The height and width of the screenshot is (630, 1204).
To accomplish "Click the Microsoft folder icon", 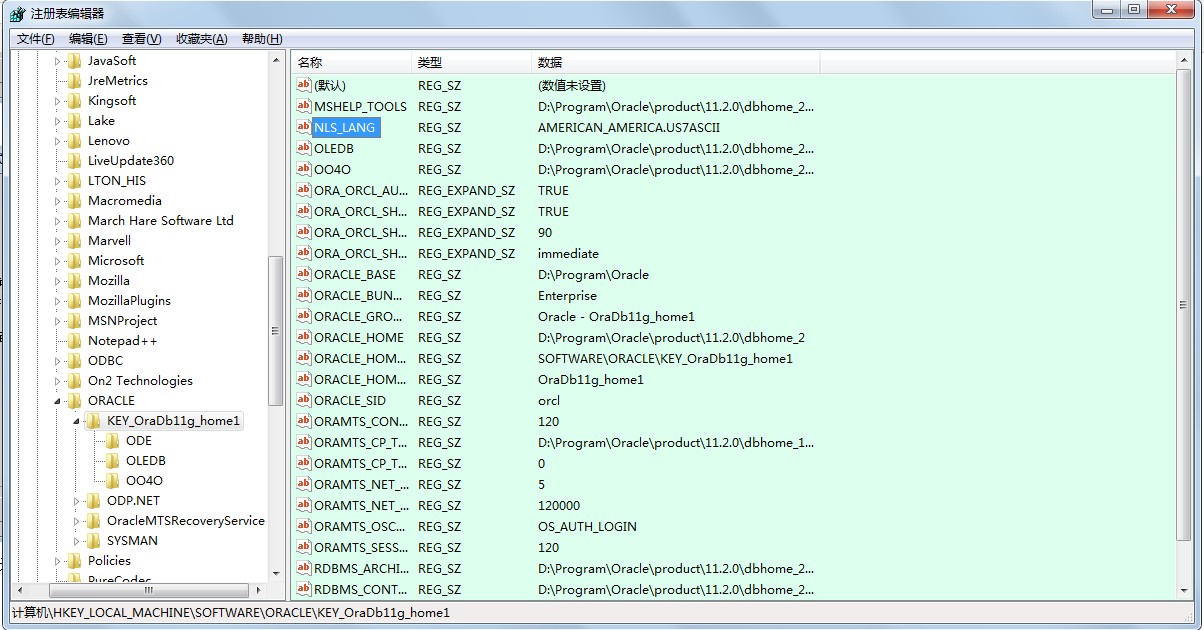I will click(x=74, y=260).
